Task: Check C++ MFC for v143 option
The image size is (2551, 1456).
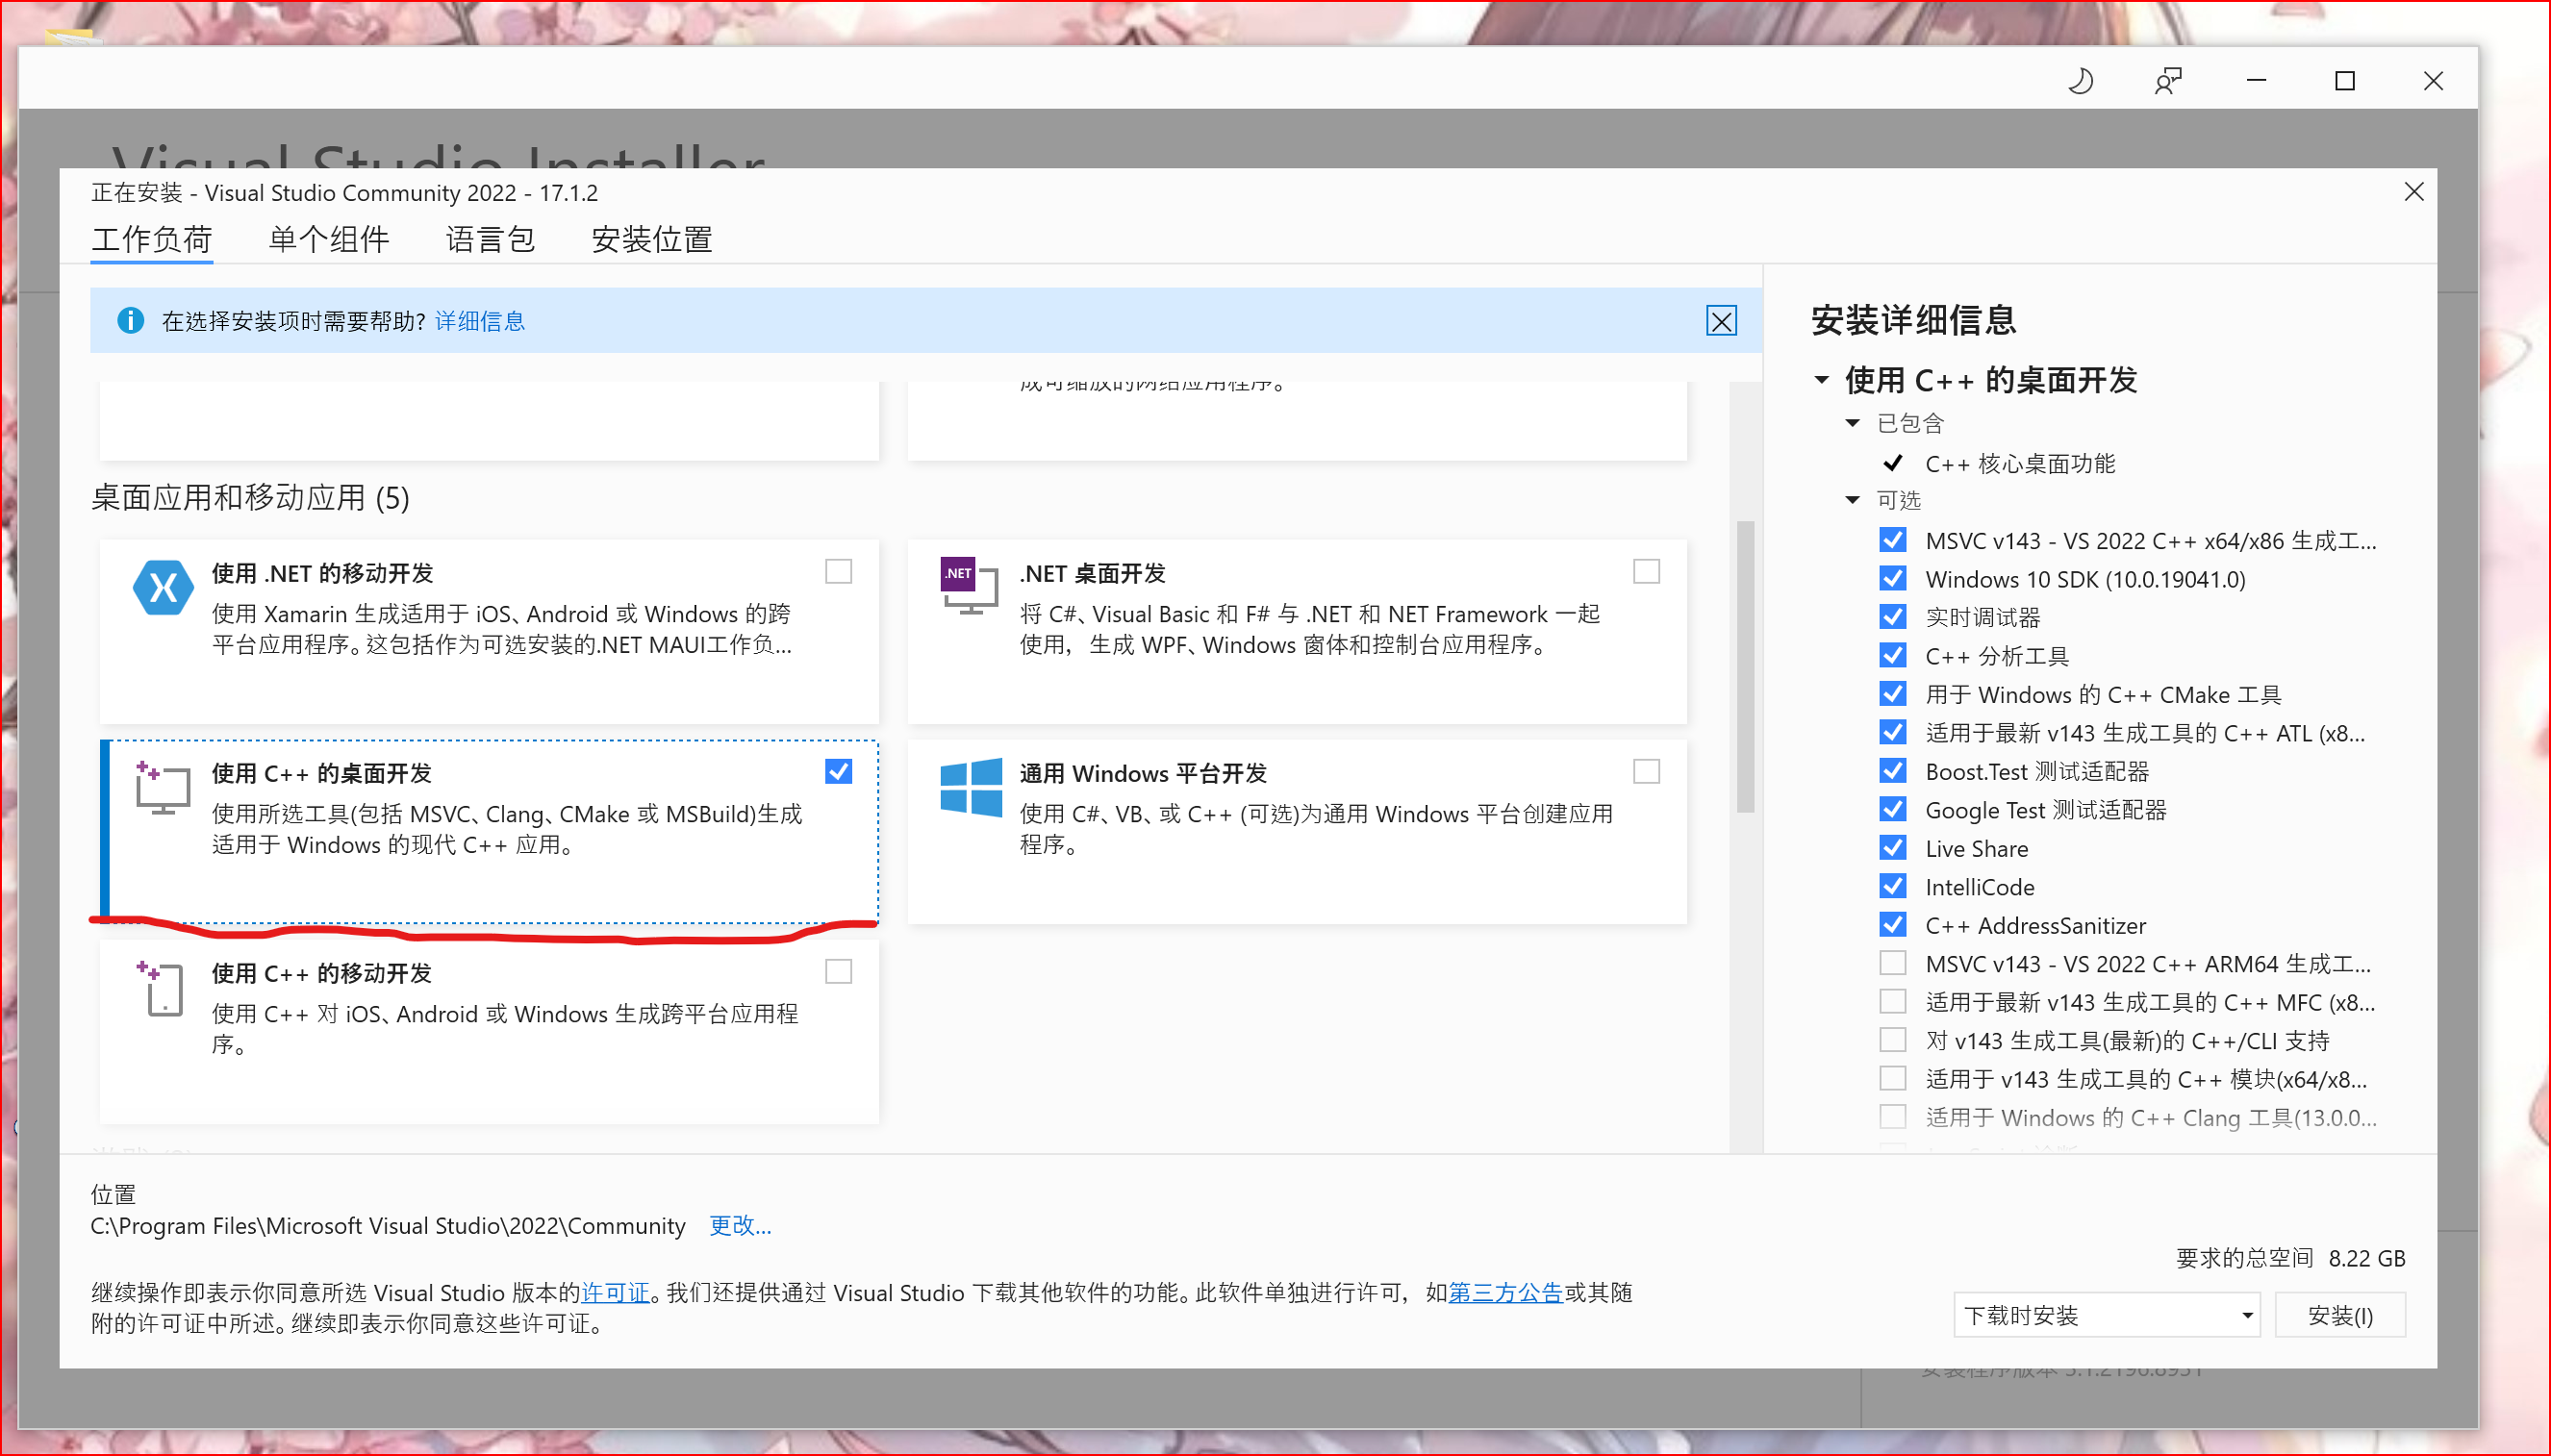Action: [1892, 1002]
